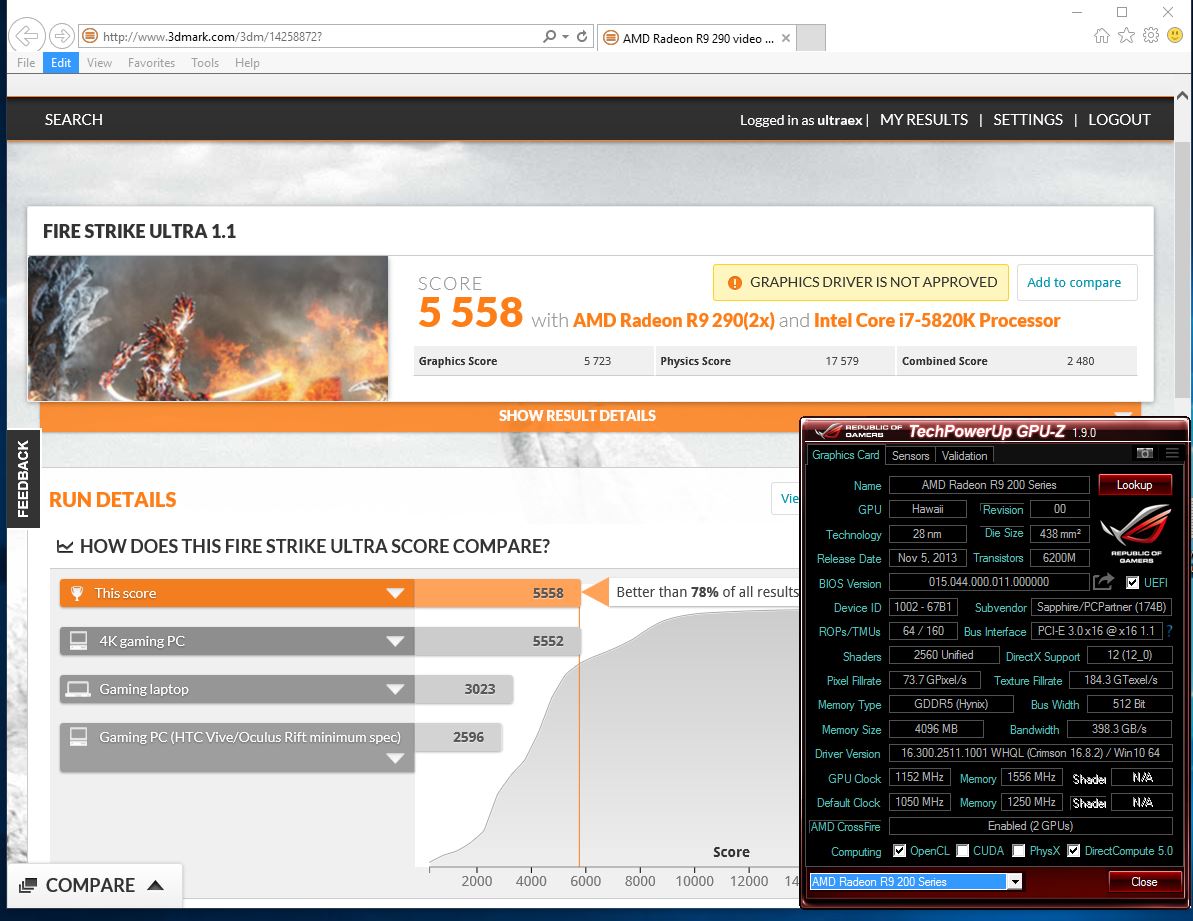
Task: Toggle the OpenCL checkbox
Action: (899, 851)
